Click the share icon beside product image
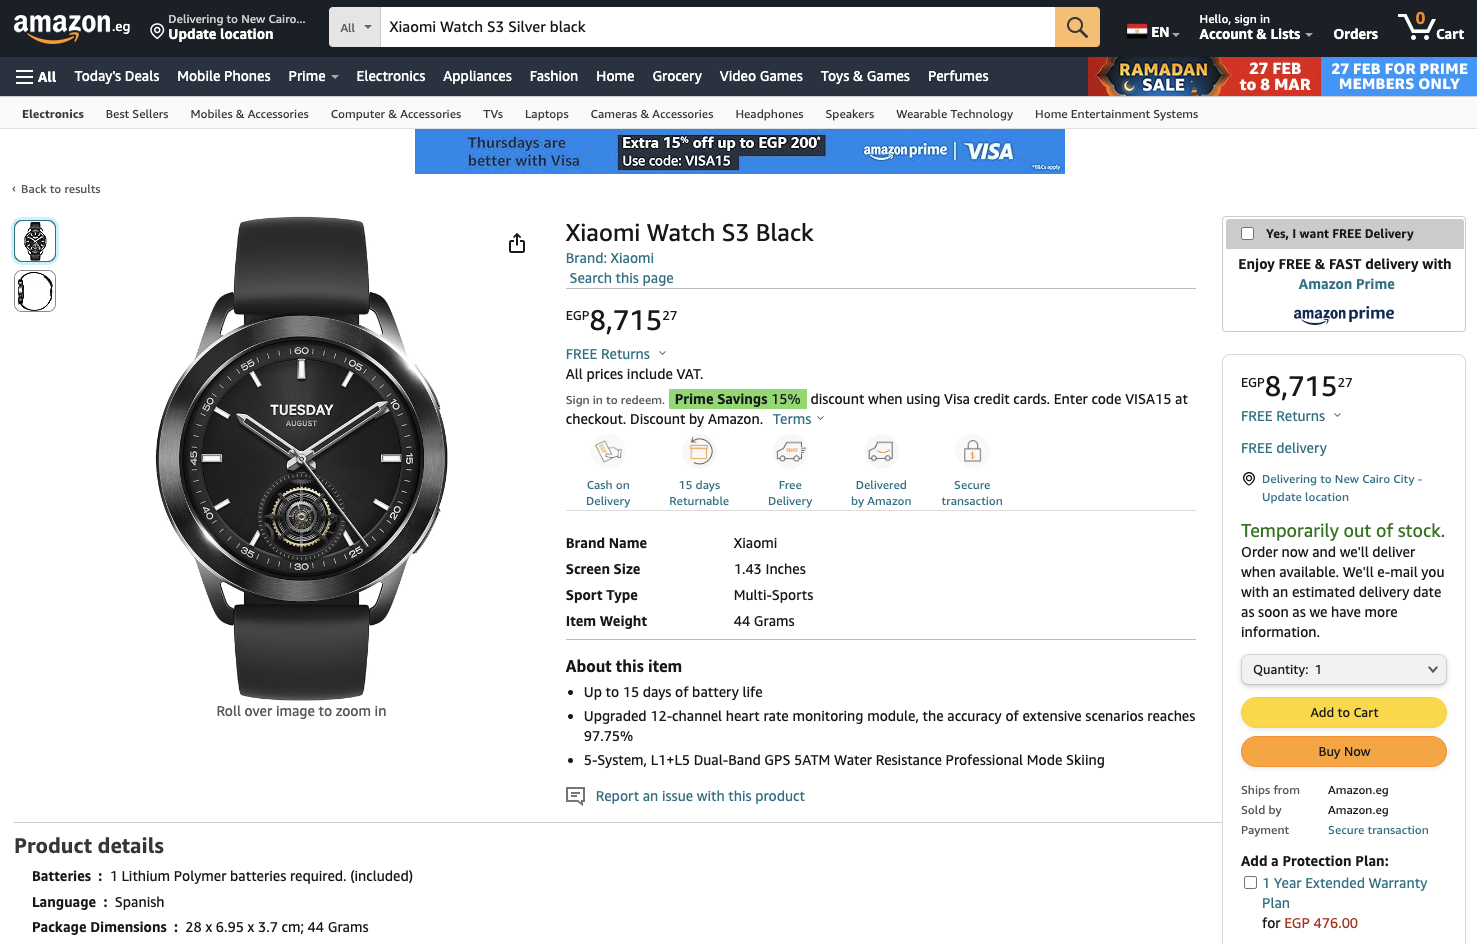1477x944 pixels. [517, 244]
